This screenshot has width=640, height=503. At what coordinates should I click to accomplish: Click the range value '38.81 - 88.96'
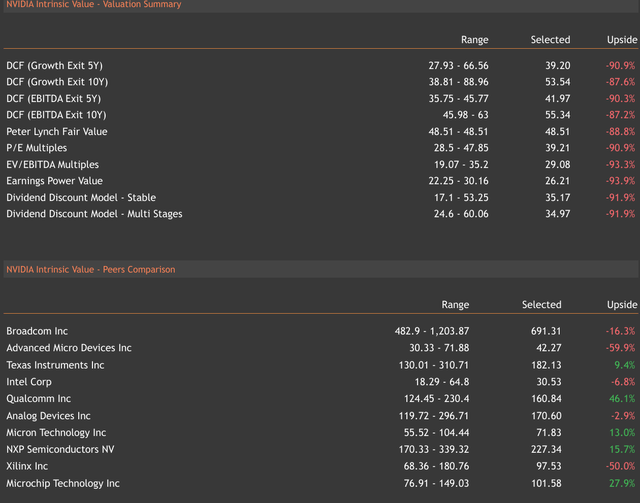[458, 82]
